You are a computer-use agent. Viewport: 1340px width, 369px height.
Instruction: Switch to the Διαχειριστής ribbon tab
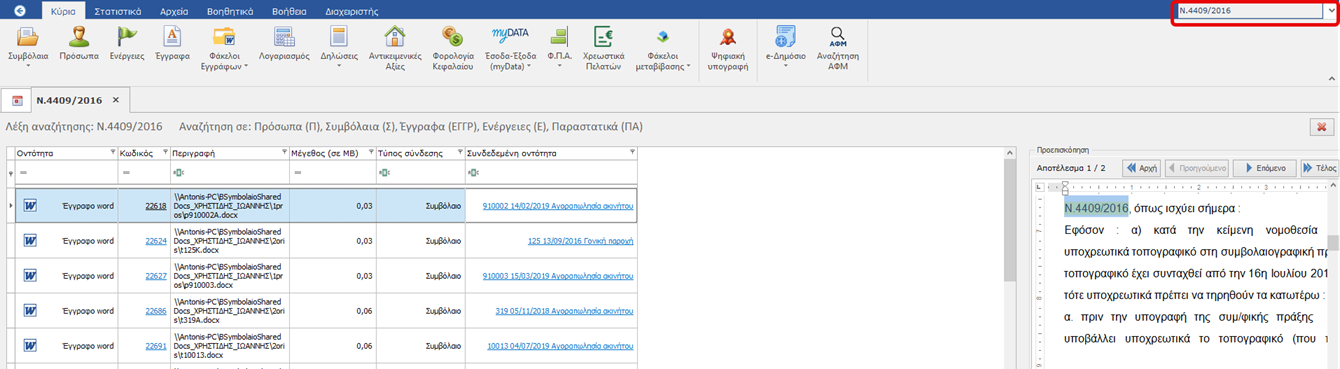click(351, 11)
